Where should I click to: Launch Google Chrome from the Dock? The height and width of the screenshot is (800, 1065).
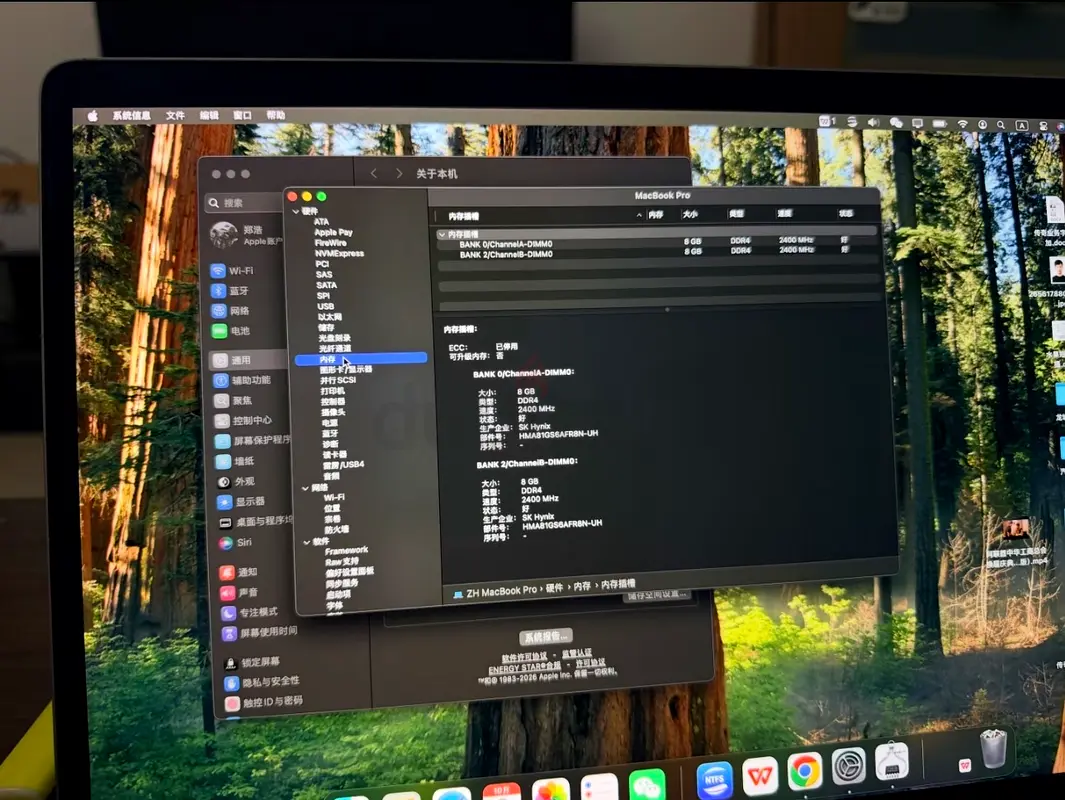[805, 772]
